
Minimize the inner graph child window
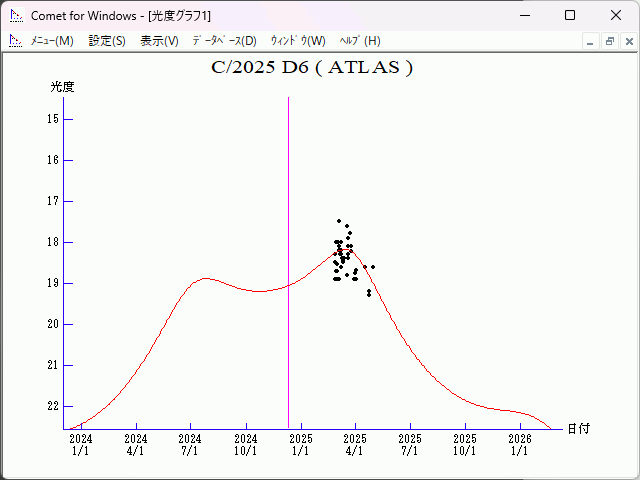click(x=590, y=41)
